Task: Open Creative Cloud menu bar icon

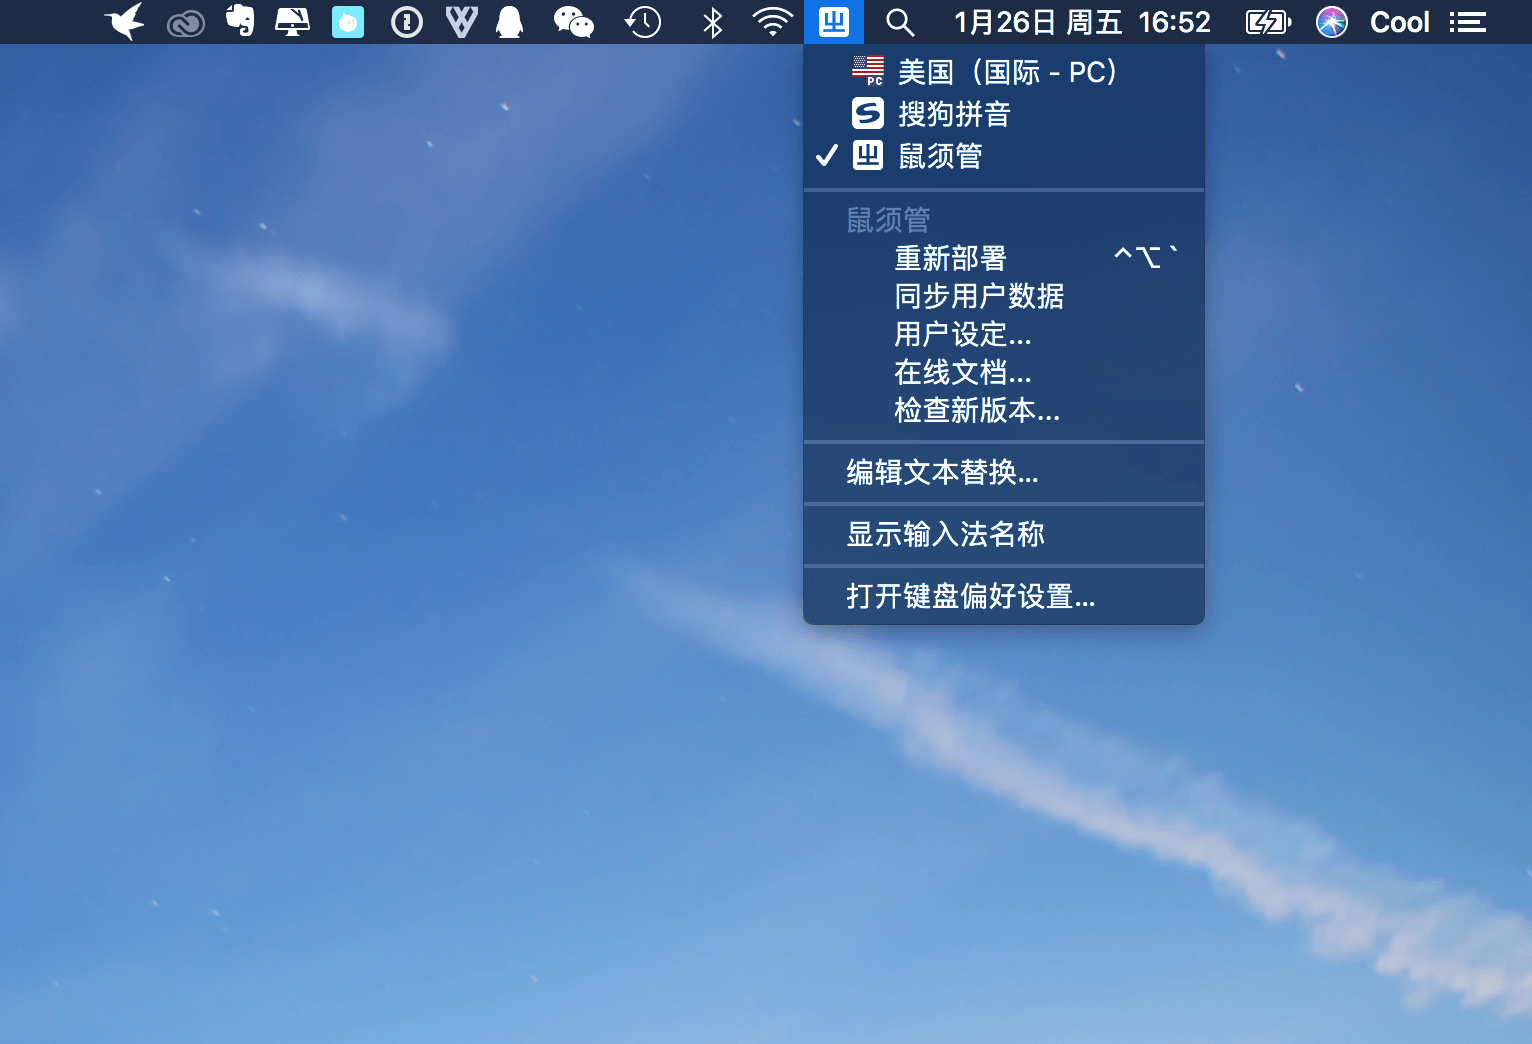Action: pyautogui.click(x=186, y=22)
